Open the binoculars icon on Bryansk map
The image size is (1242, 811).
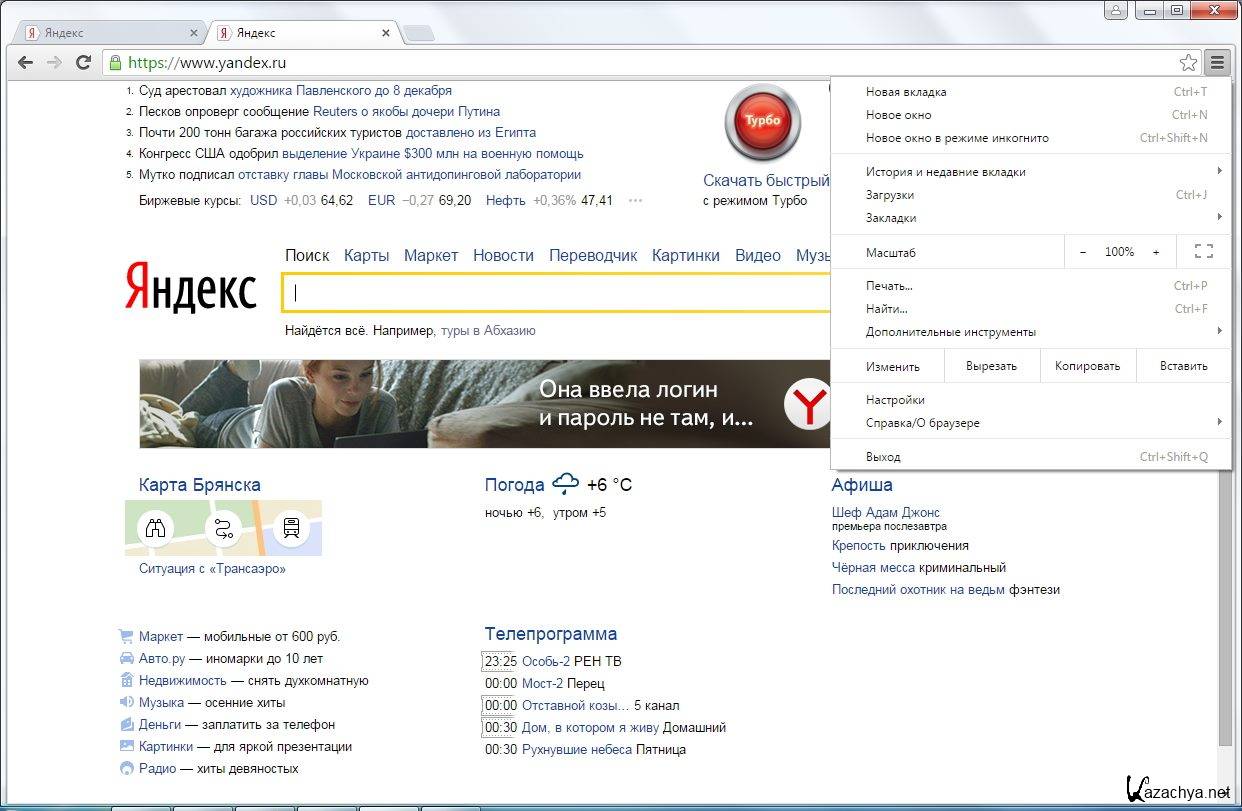(156, 528)
